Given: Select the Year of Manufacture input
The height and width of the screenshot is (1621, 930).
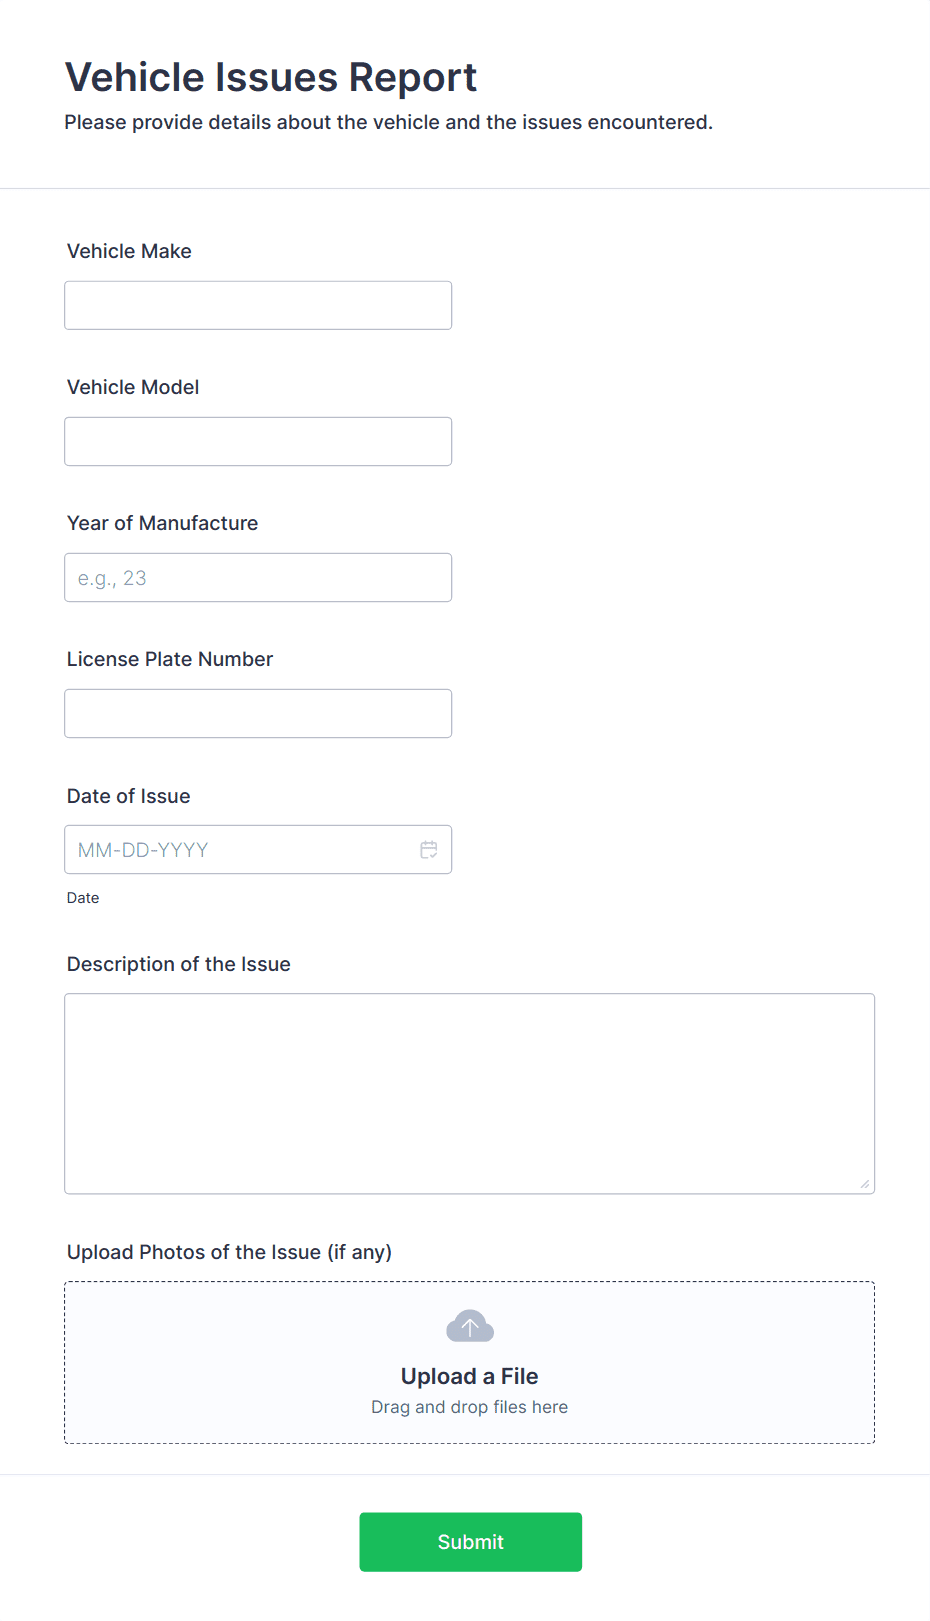Looking at the screenshot, I should pos(258,578).
